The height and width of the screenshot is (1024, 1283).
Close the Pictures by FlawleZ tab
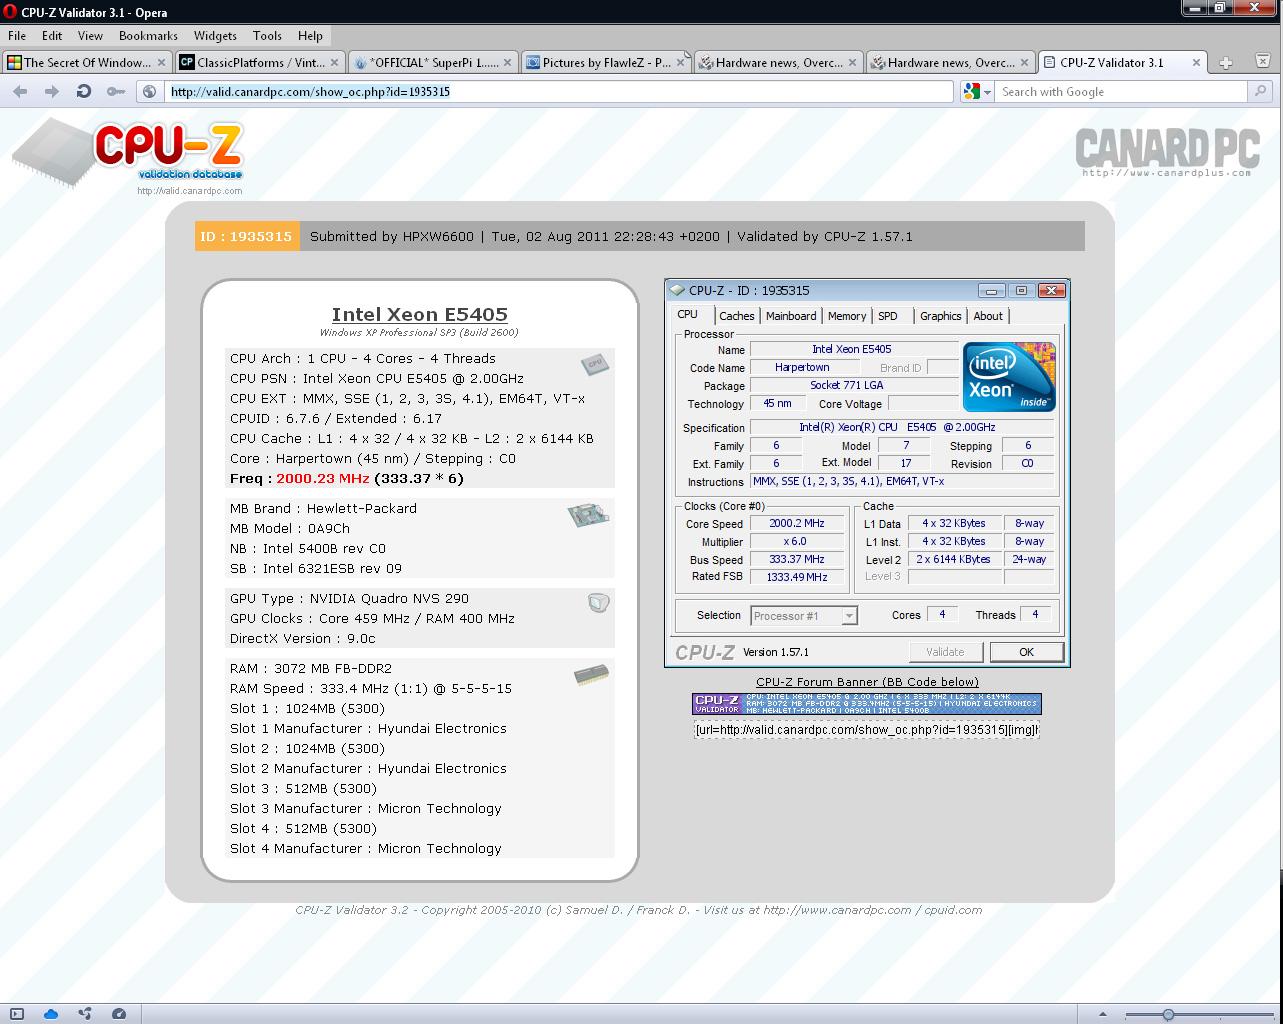[x=681, y=62]
